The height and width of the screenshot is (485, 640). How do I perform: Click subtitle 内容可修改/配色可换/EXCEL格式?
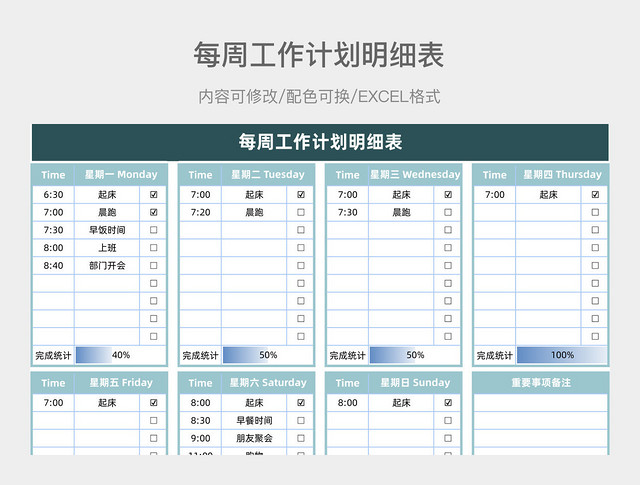[319, 97]
